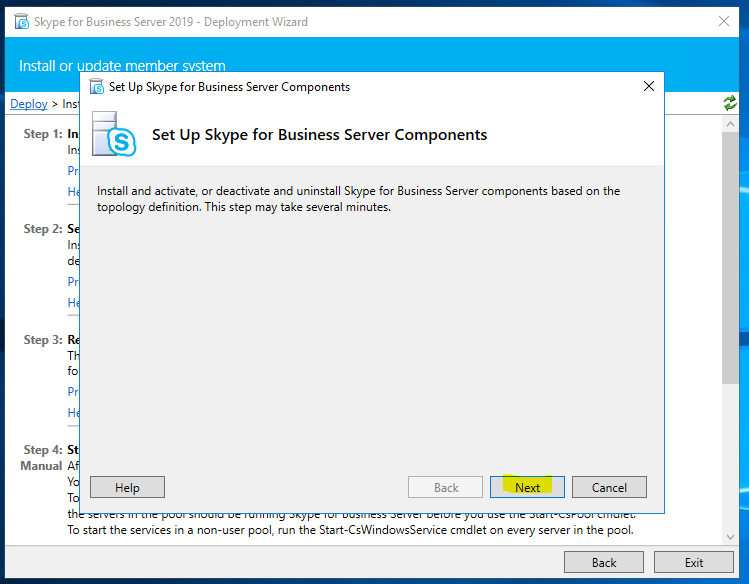
Task: Close the Set Up Skype Components dialog
Action: point(649,87)
